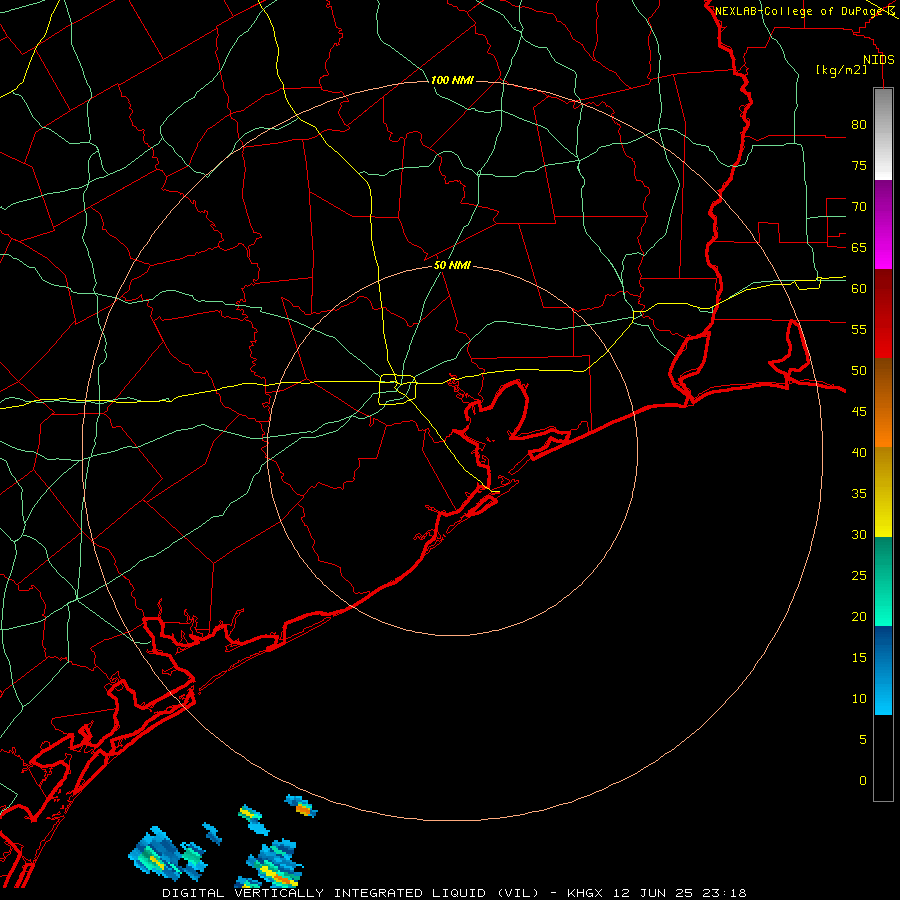Select the 15 value on the color scale
This screenshot has height=900, width=900.
[x=859, y=658]
